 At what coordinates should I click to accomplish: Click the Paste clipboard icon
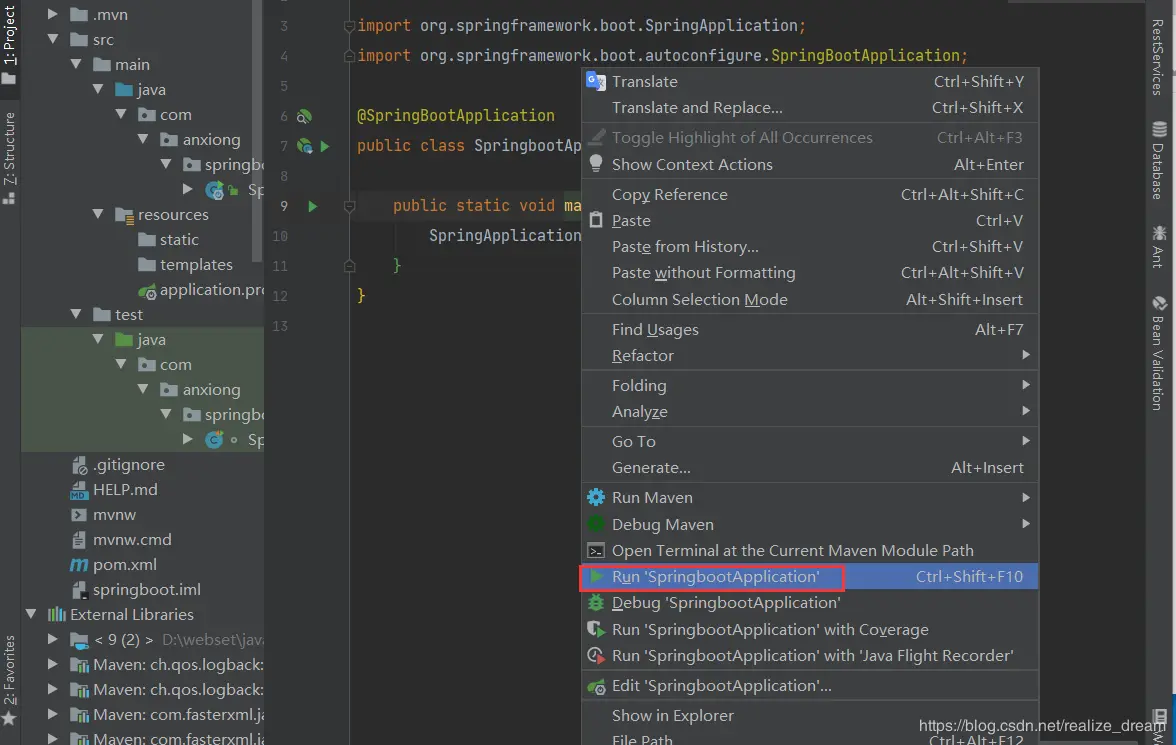coord(596,220)
